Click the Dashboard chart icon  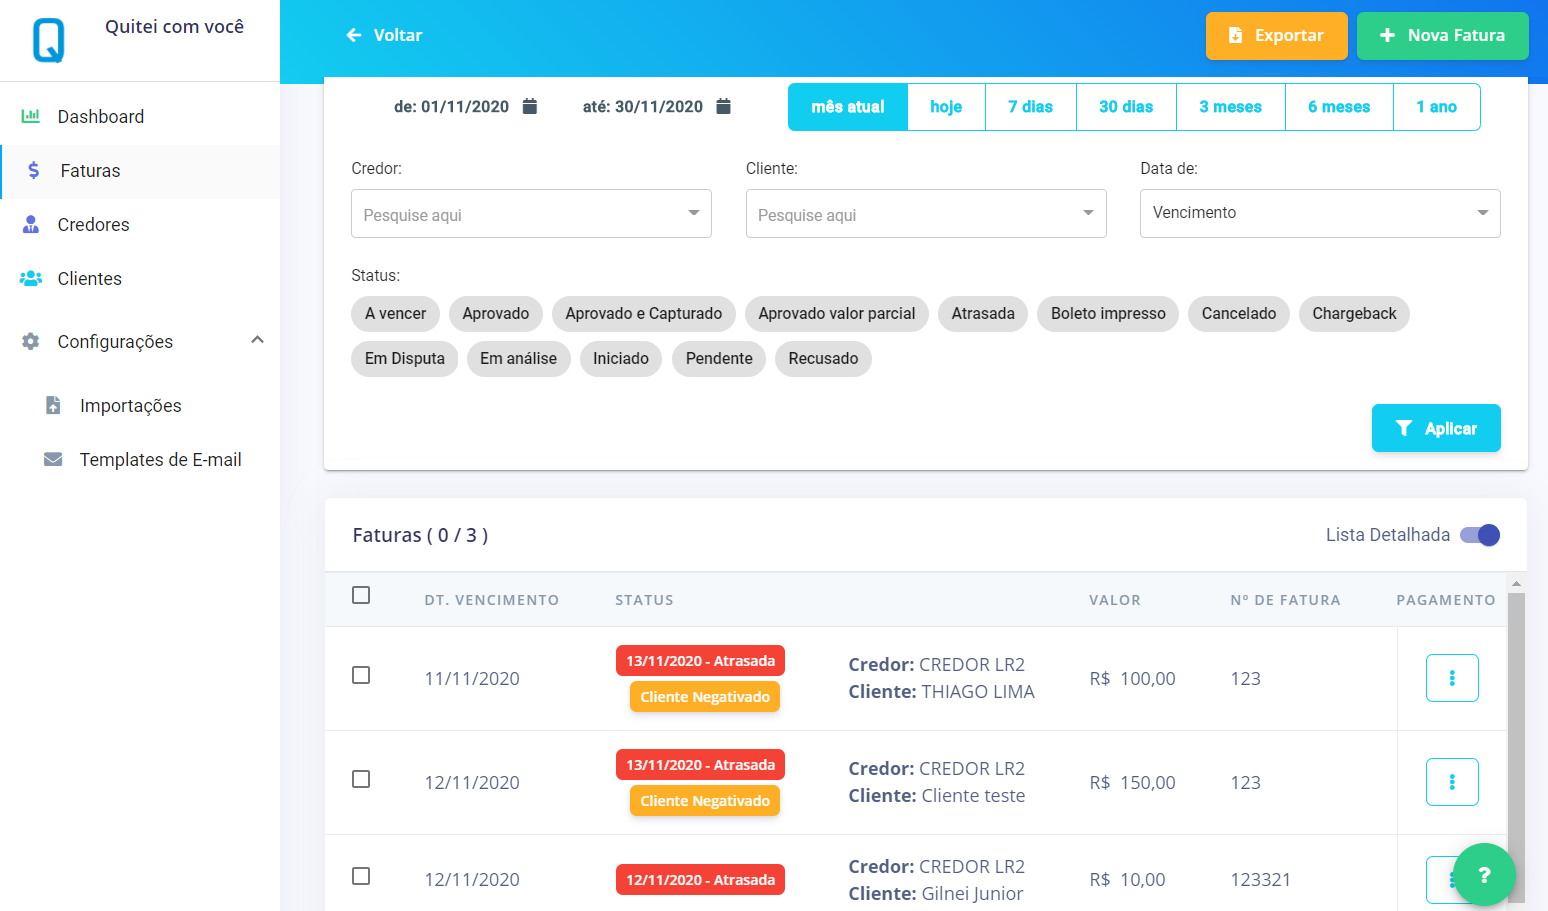pyautogui.click(x=31, y=116)
